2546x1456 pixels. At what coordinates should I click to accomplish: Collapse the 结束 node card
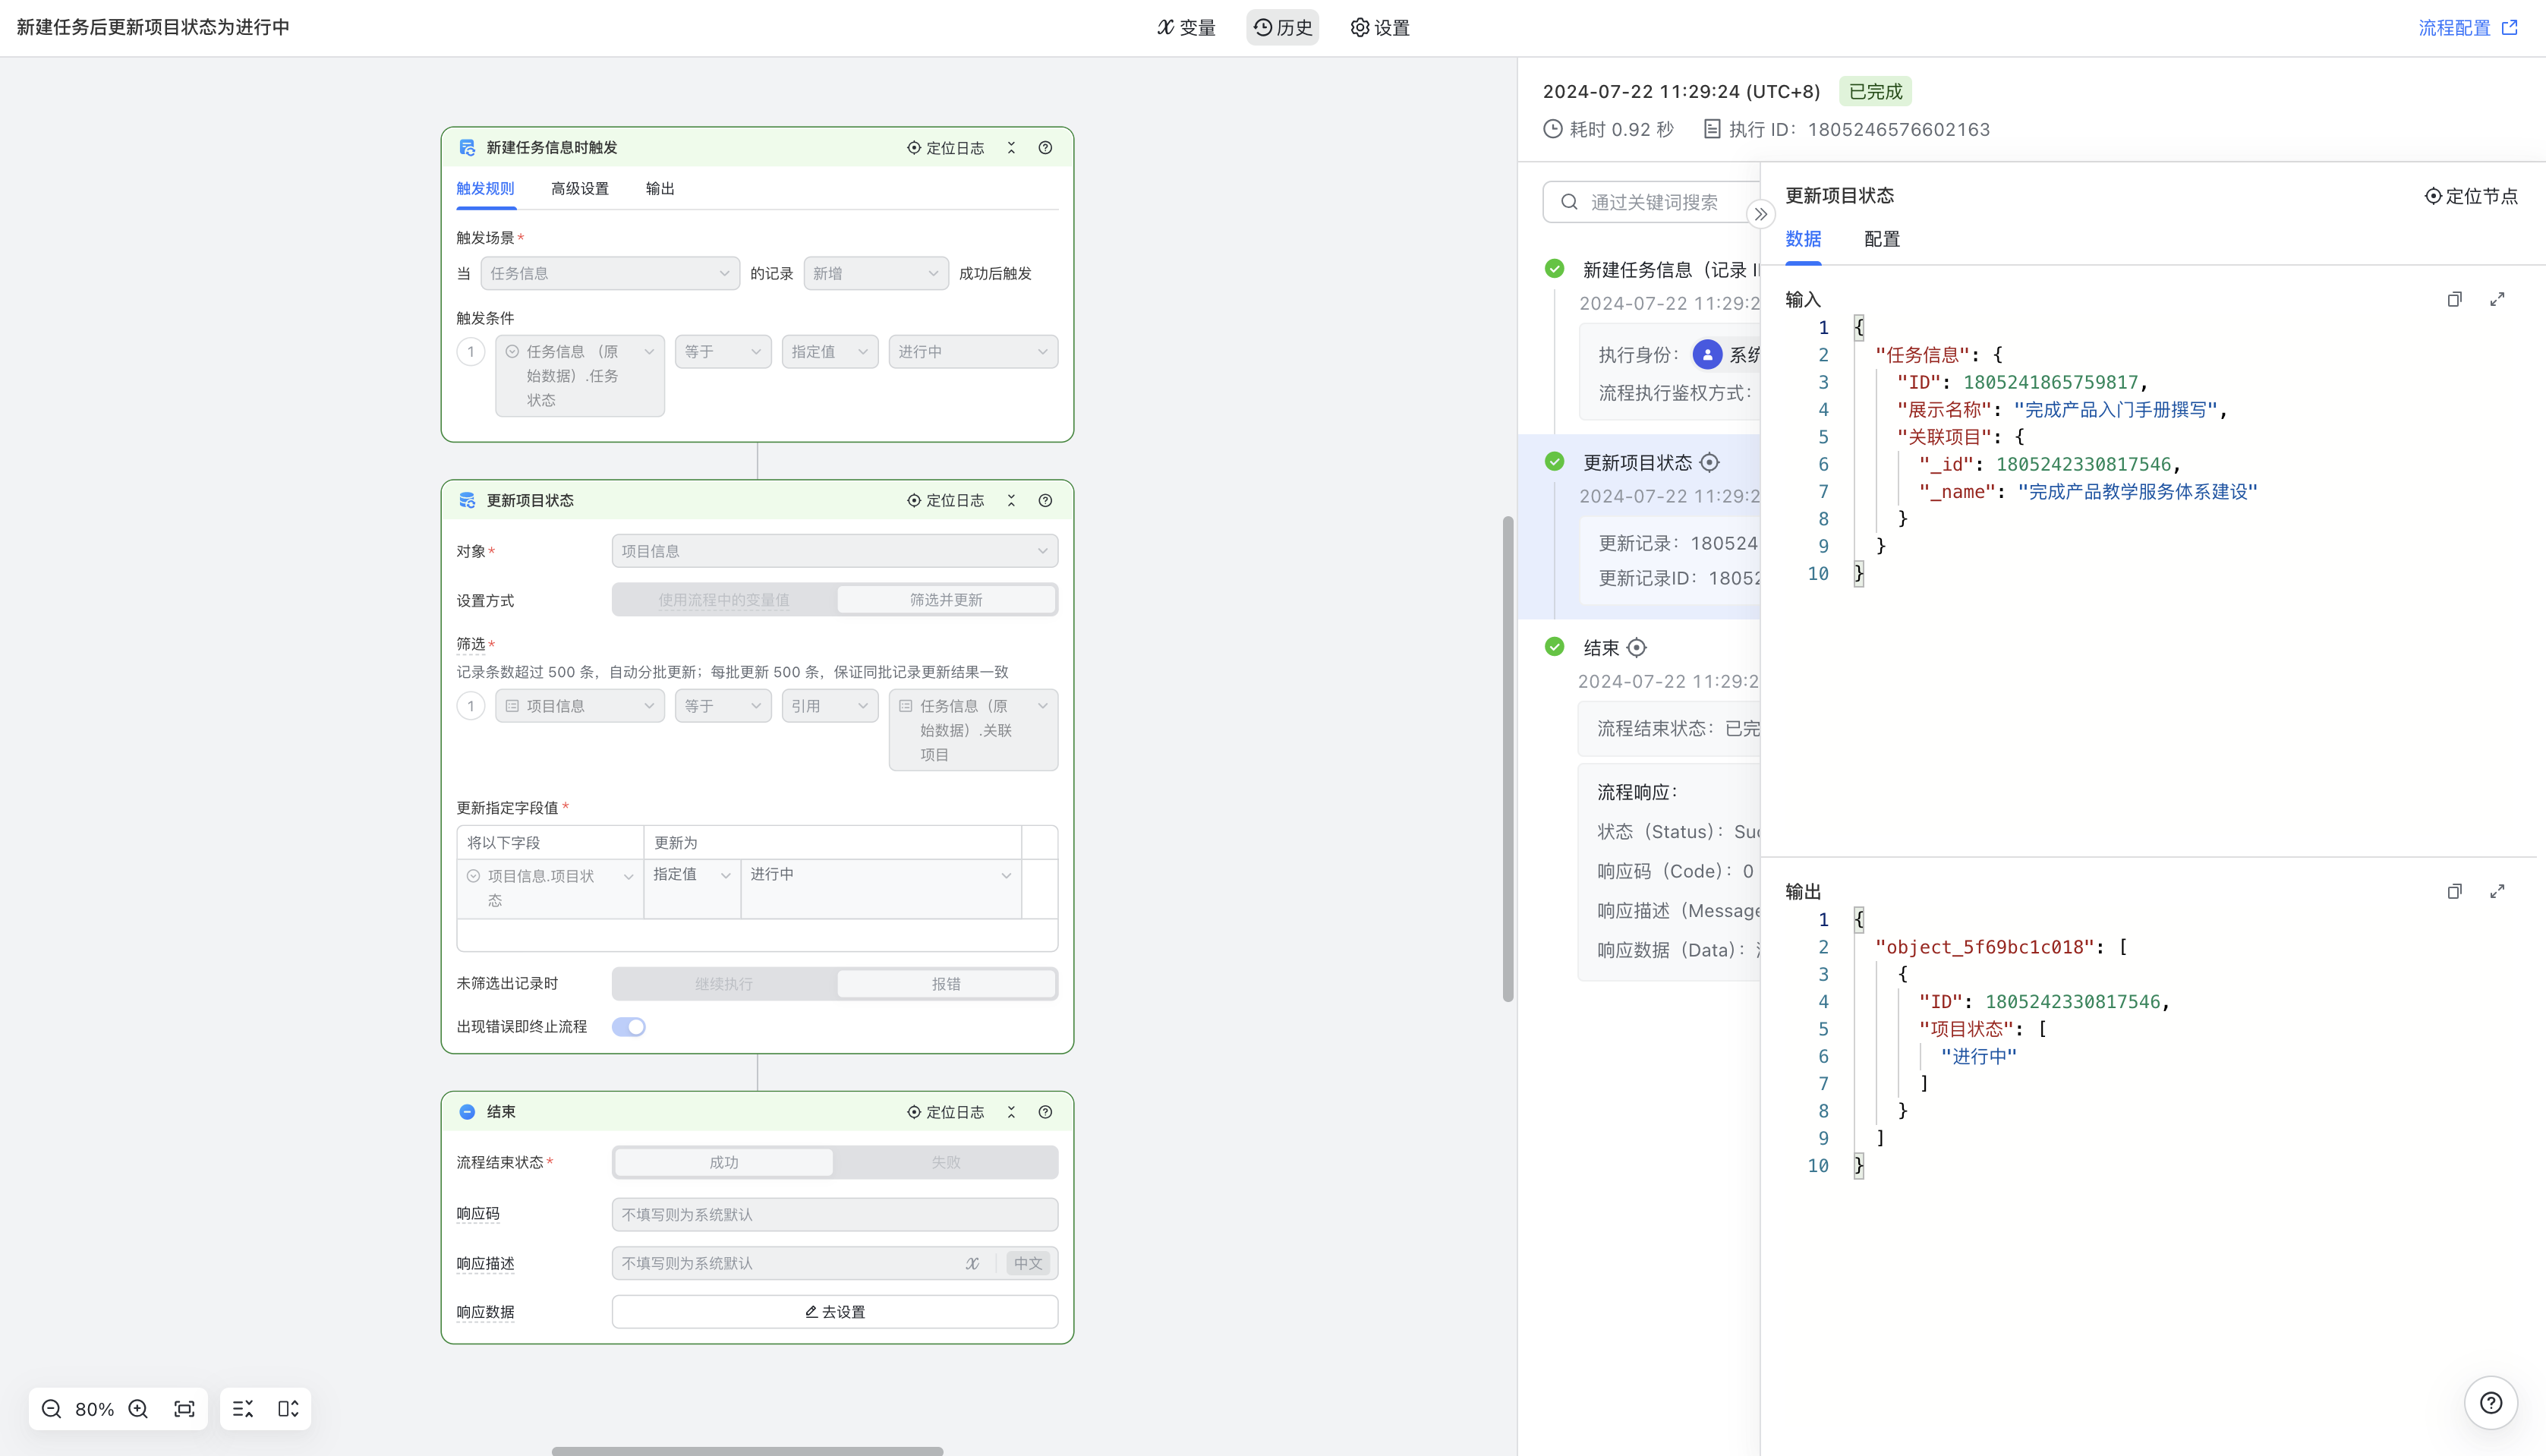(x=1011, y=1112)
